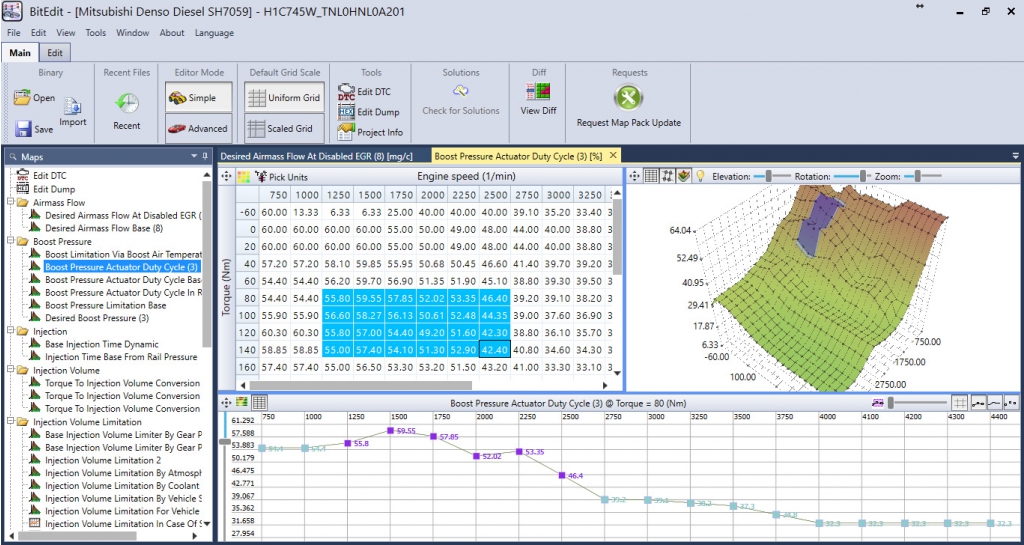Click the table color heatmap icon

[244, 176]
